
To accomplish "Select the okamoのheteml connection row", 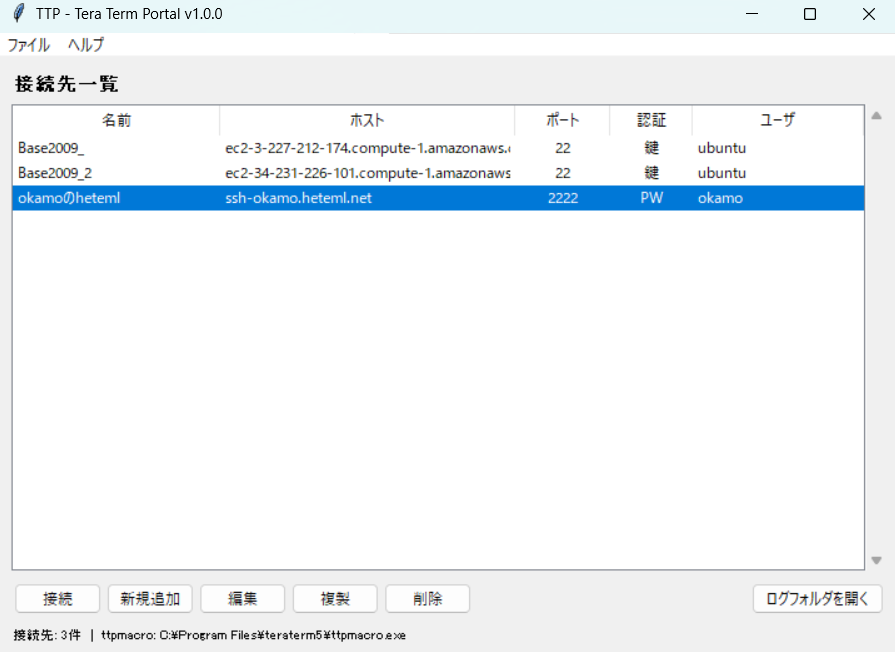I will point(438,198).
